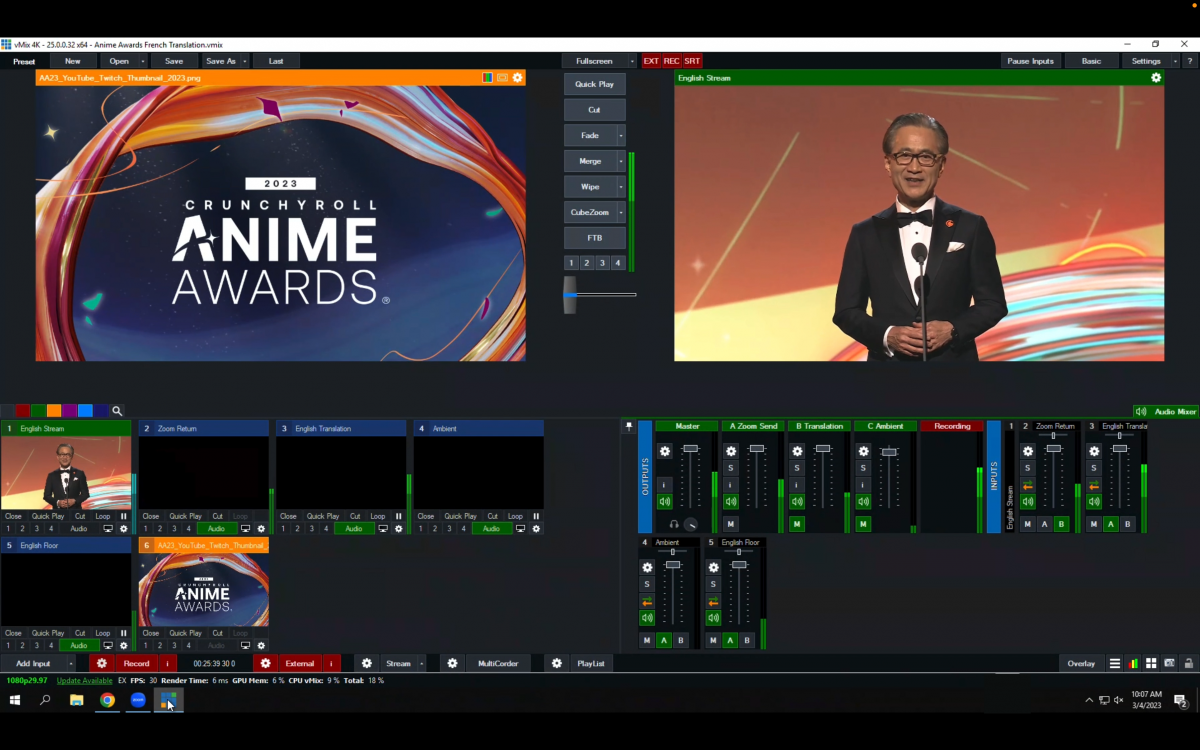Expand the Settings dropdown arrow

coord(1175,61)
